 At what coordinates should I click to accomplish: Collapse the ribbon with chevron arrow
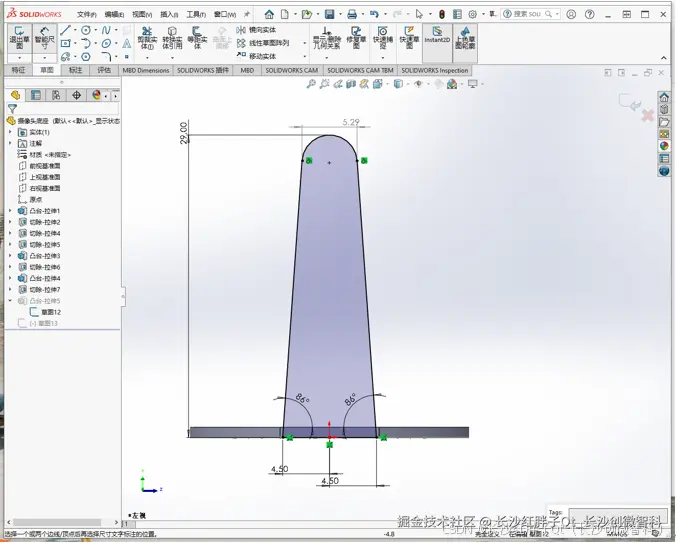click(663, 58)
